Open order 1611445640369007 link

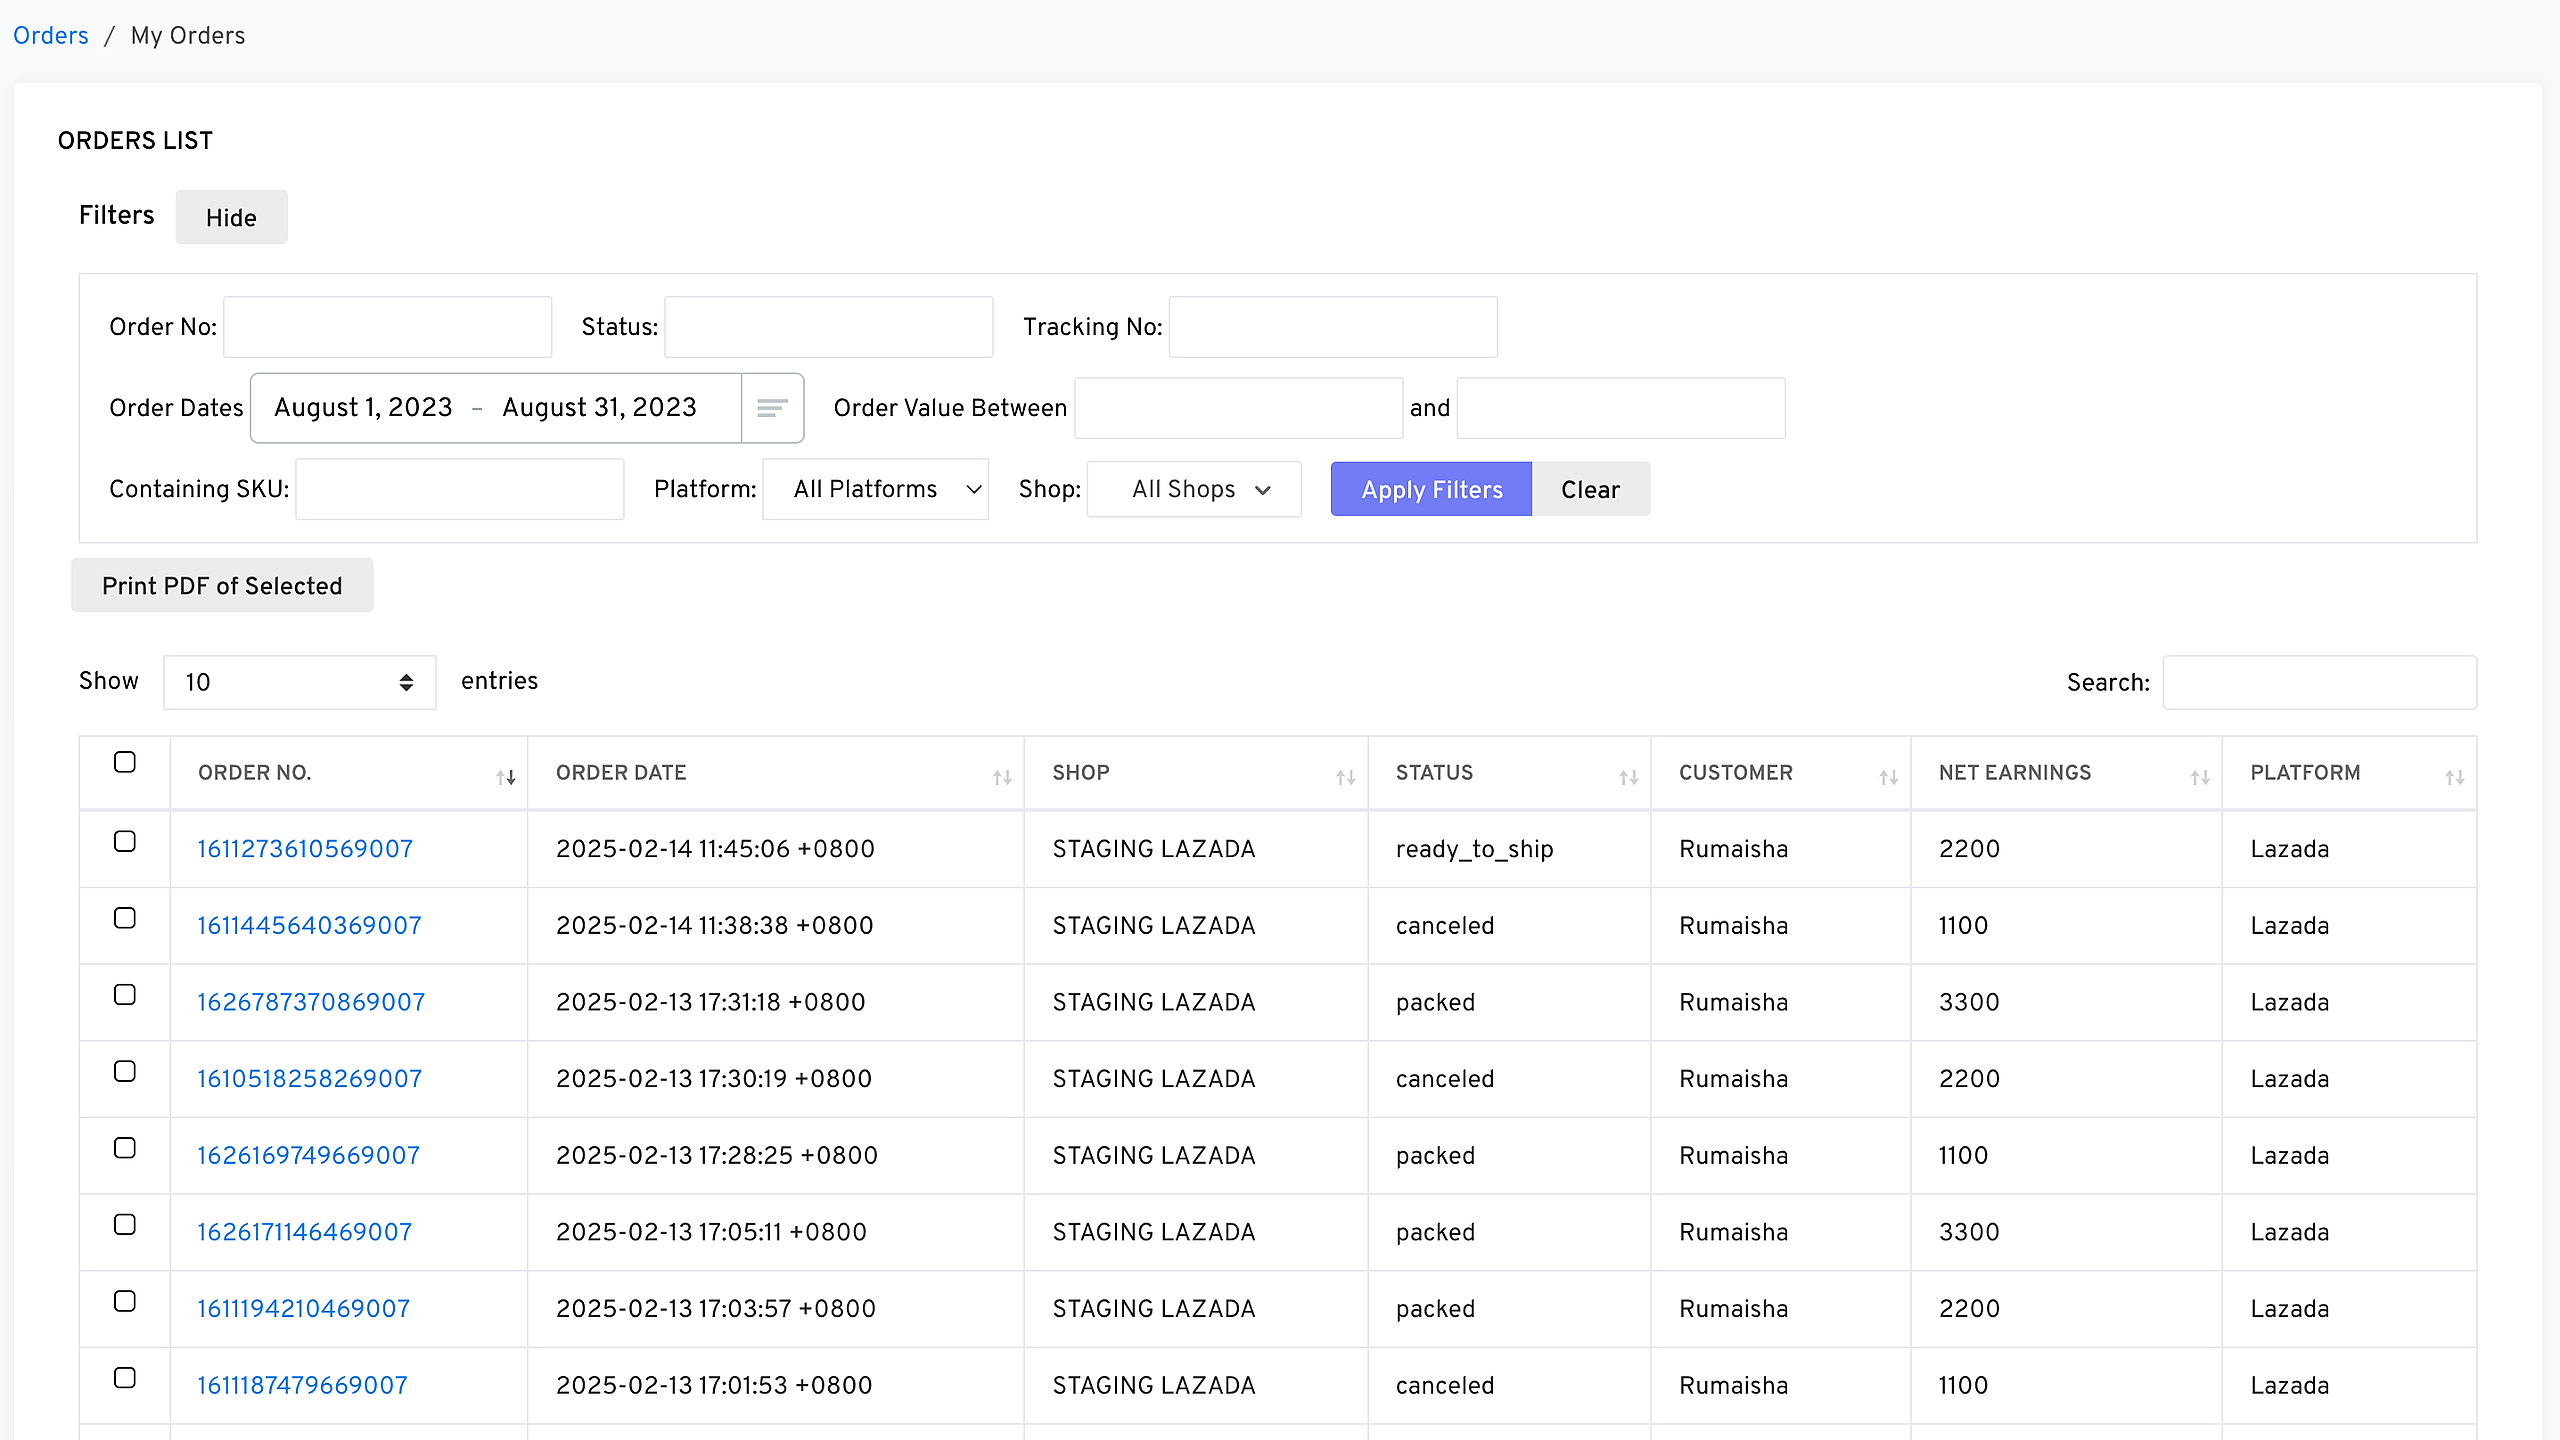(x=309, y=925)
